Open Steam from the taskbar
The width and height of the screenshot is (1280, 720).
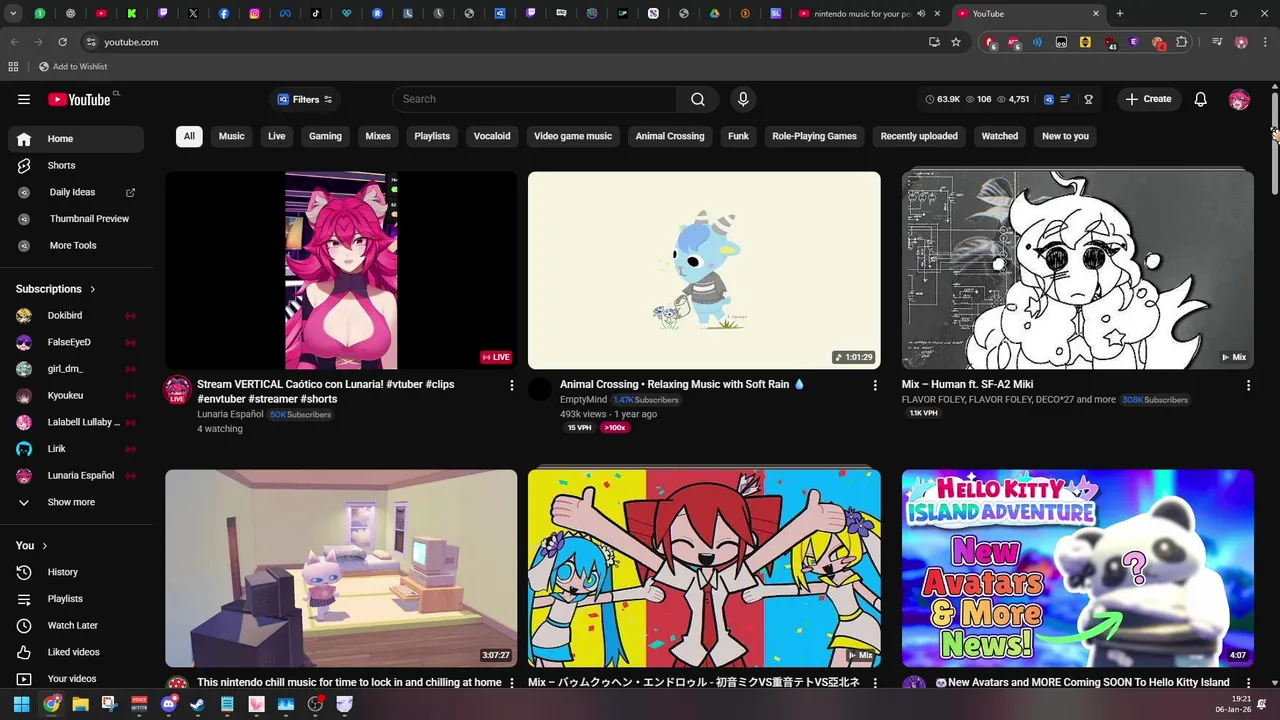pos(198,704)
